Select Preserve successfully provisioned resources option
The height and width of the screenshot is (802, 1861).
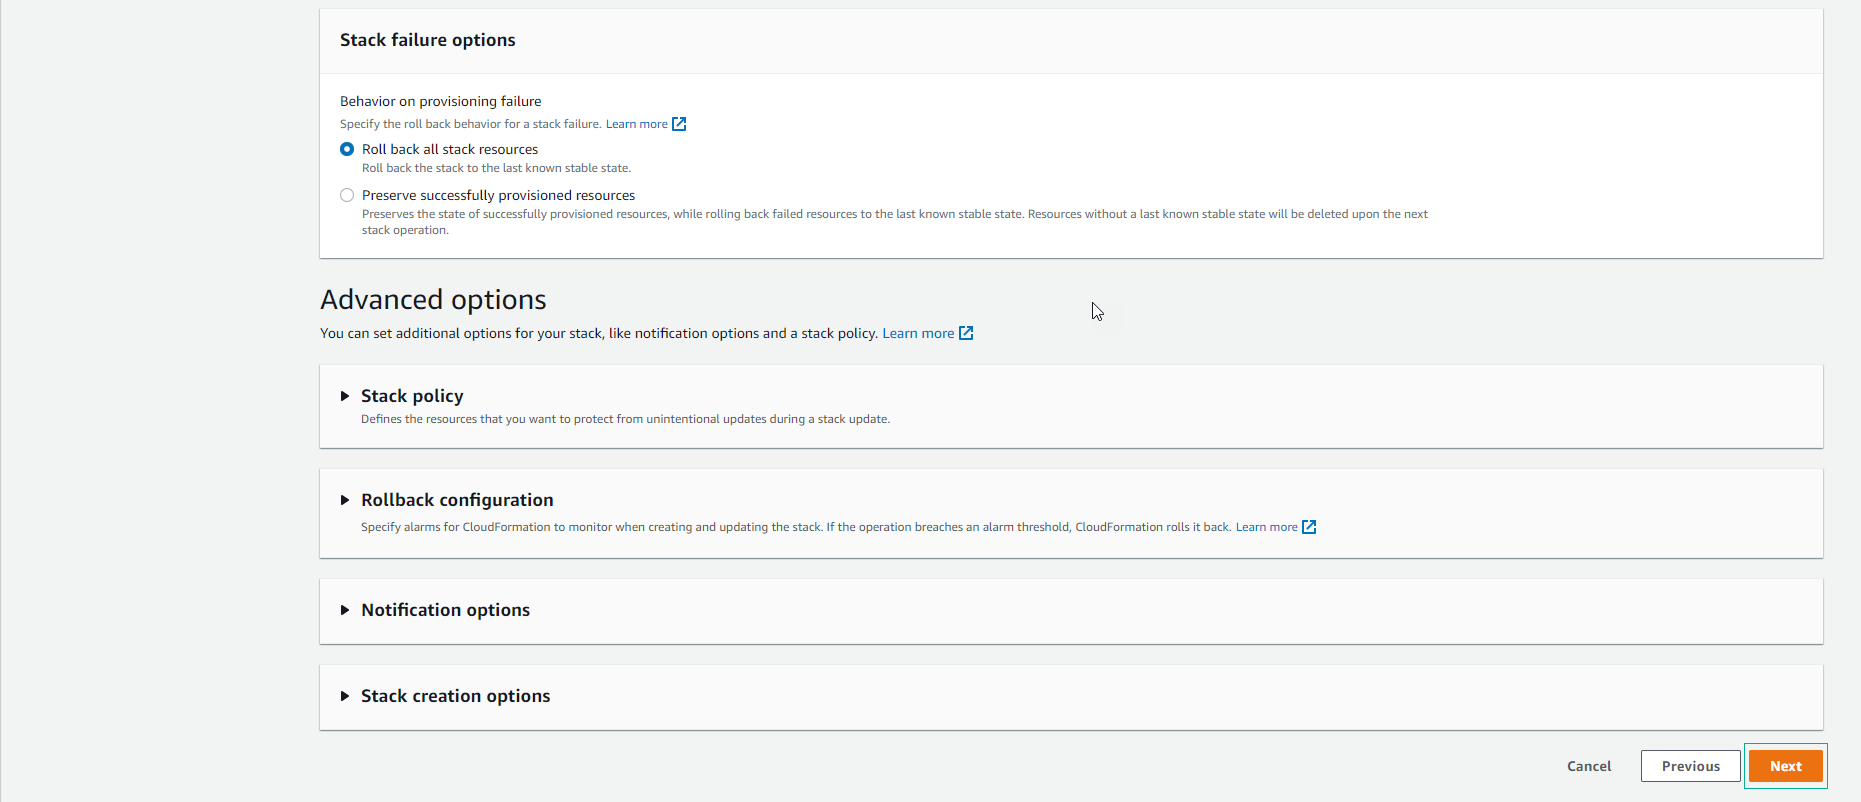(347, 195)
